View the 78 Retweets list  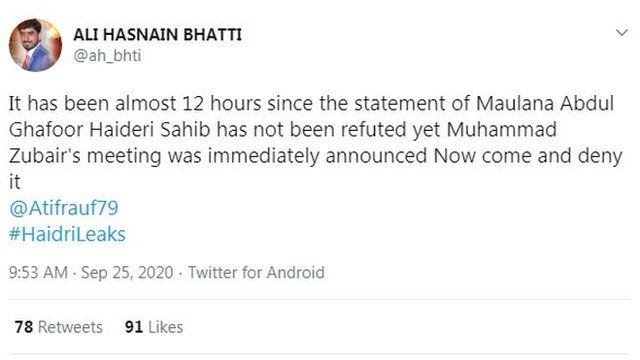pyautogui.click(x=58, y=327)
